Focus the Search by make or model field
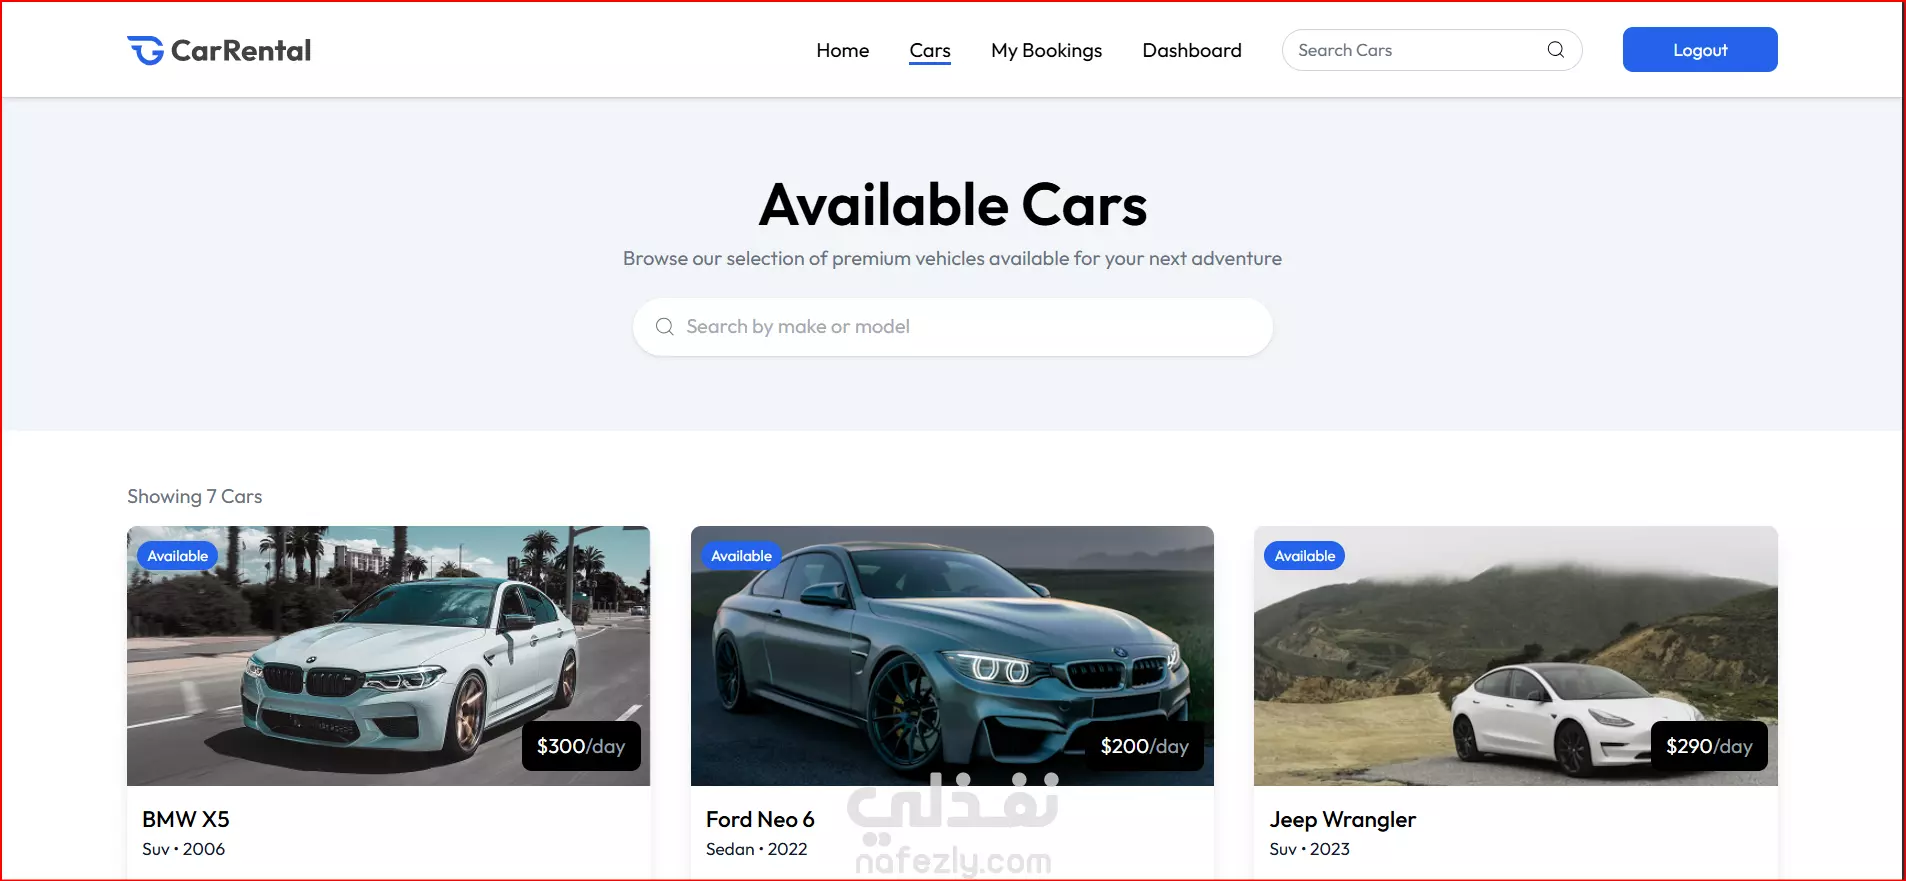Image resolution: width=1906 pixels, height=881 pixels. pos(952,327)
